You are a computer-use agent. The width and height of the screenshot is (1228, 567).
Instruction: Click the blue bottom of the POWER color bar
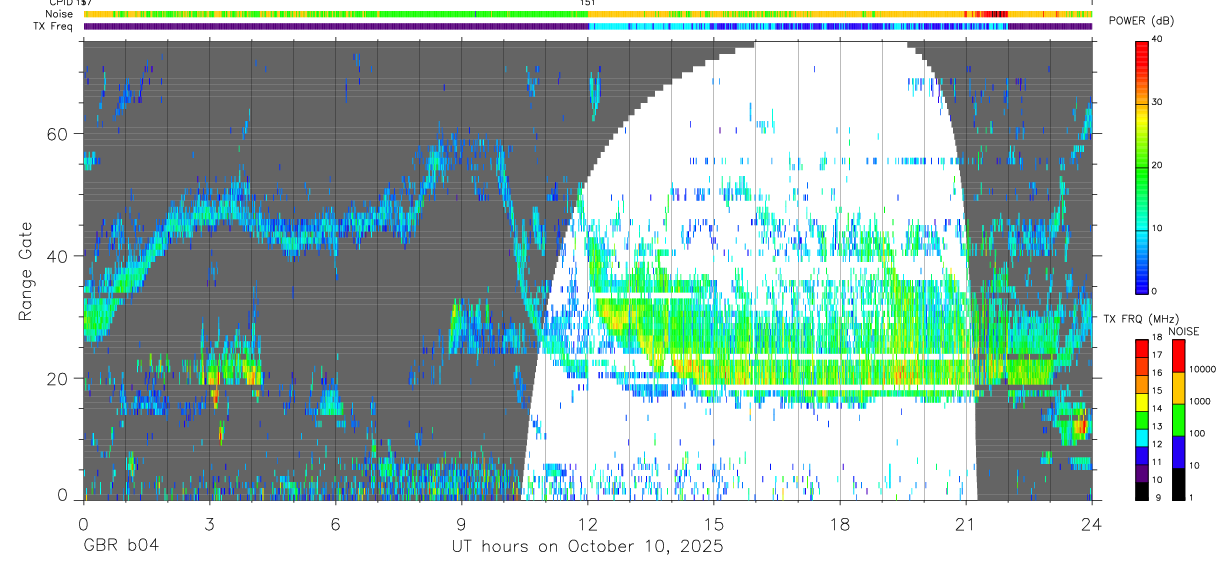(x=1141, y=280)
